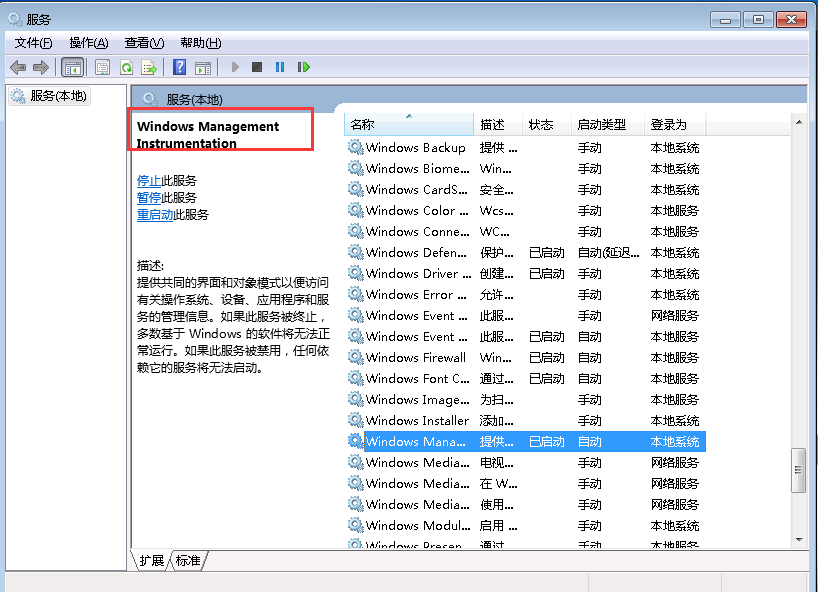Viewport: 818px width, 592px height.
Task: Click the Refresh toolbar icon
Action: pos(126,67)
